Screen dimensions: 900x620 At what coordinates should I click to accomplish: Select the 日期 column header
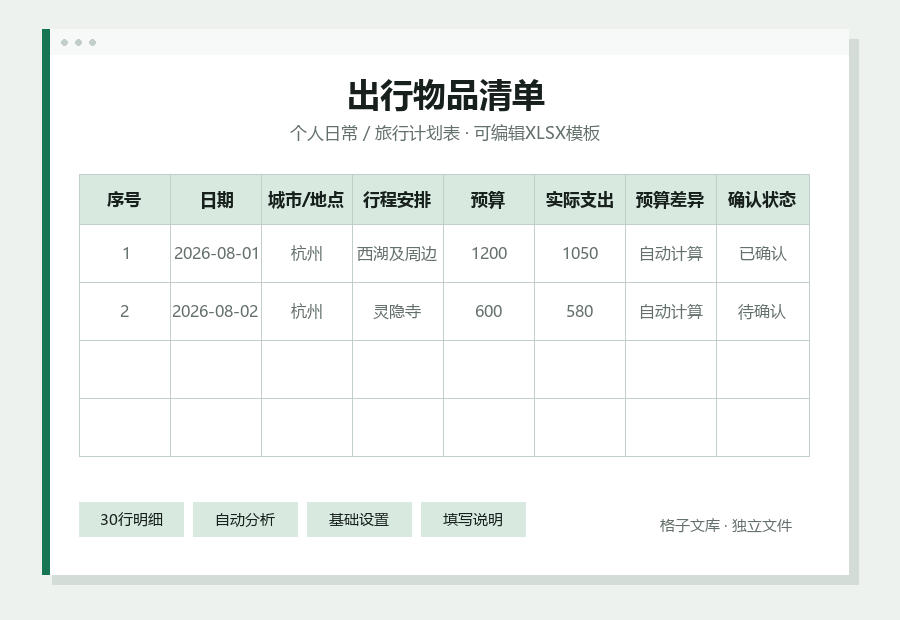click(216, 200)
